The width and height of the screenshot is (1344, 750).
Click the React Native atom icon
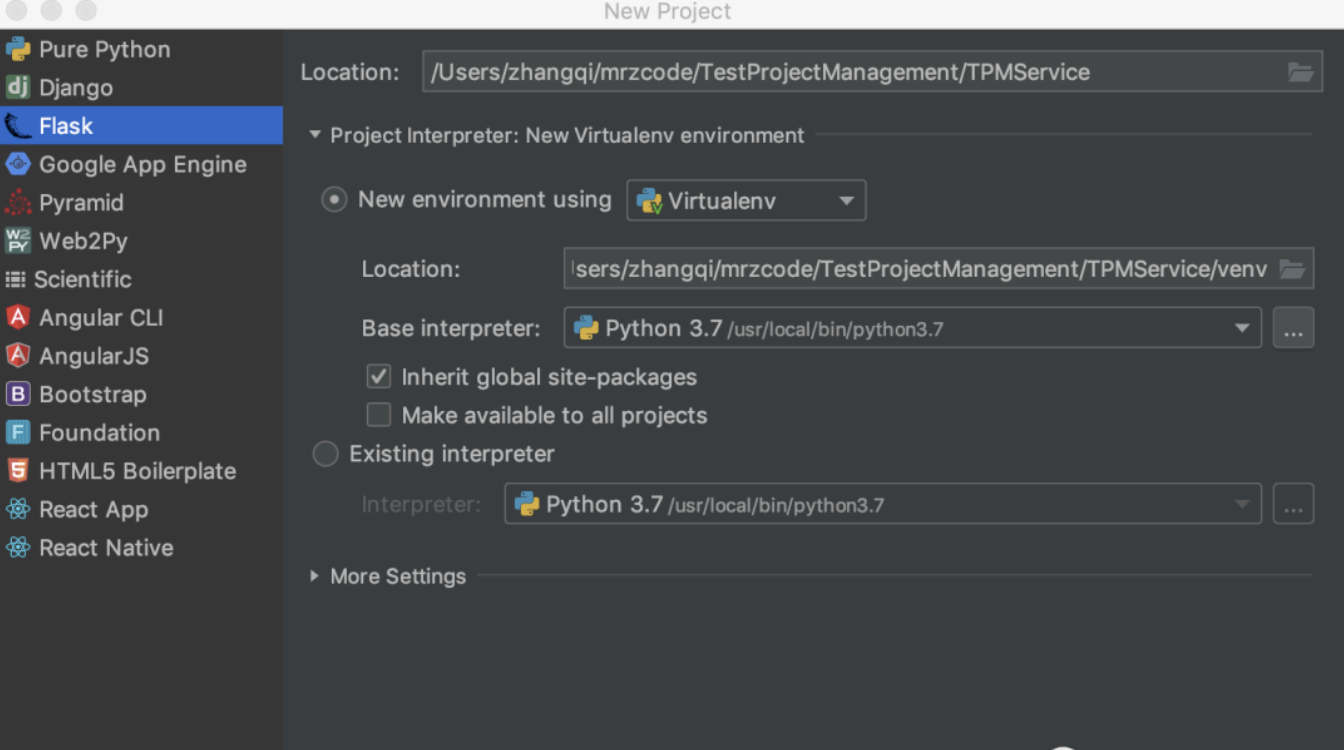pyautogui.click(x=17, y=547)
